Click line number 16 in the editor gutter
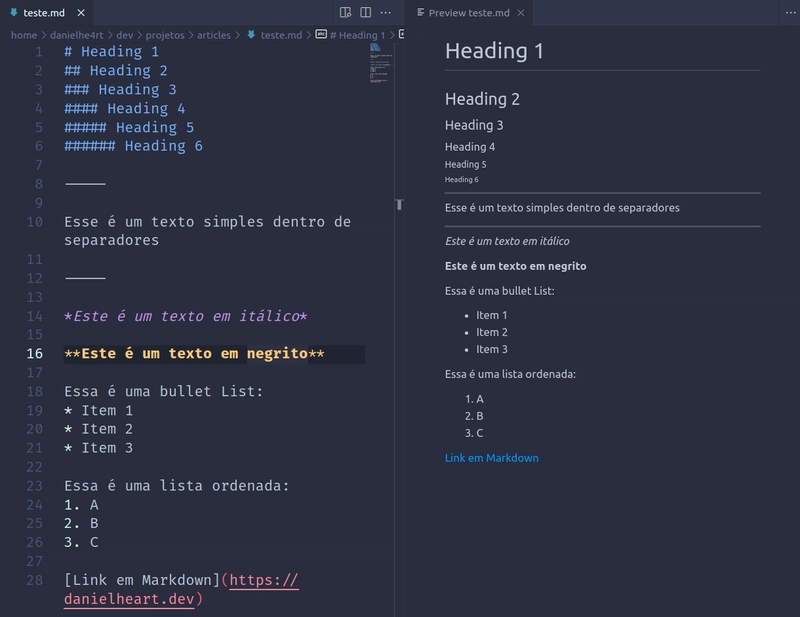 tap(35, 354)
